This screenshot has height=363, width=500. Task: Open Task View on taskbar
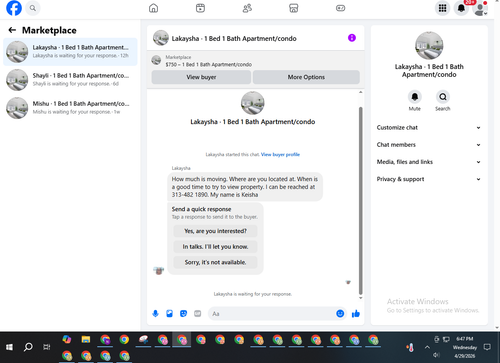47,347
